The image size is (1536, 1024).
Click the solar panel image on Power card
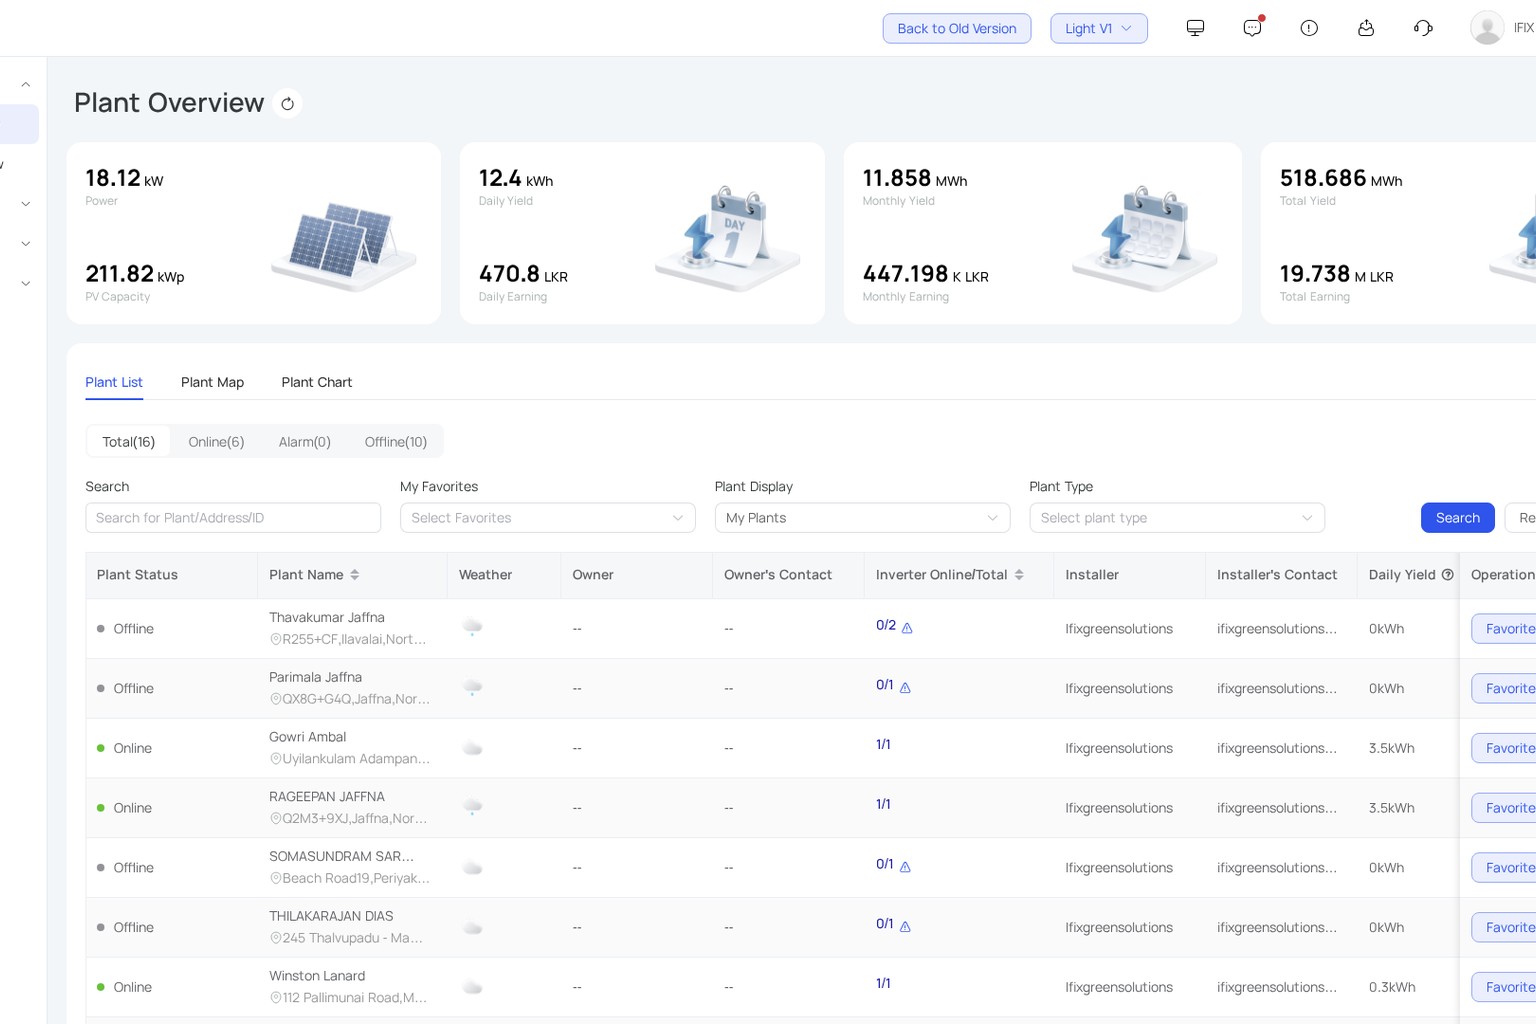click(345, 246)
